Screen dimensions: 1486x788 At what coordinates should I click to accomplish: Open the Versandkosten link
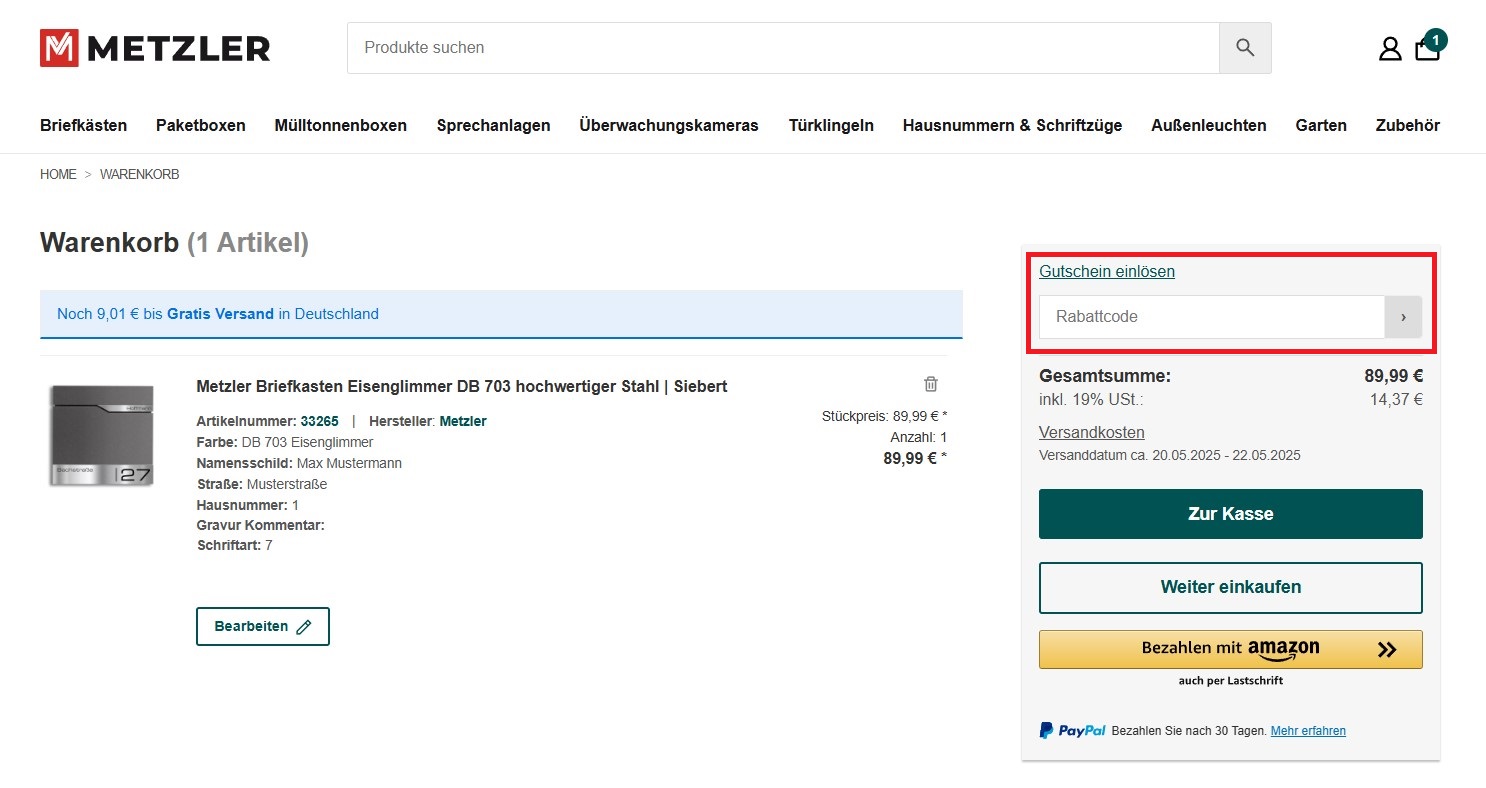tap(1092, 432)
